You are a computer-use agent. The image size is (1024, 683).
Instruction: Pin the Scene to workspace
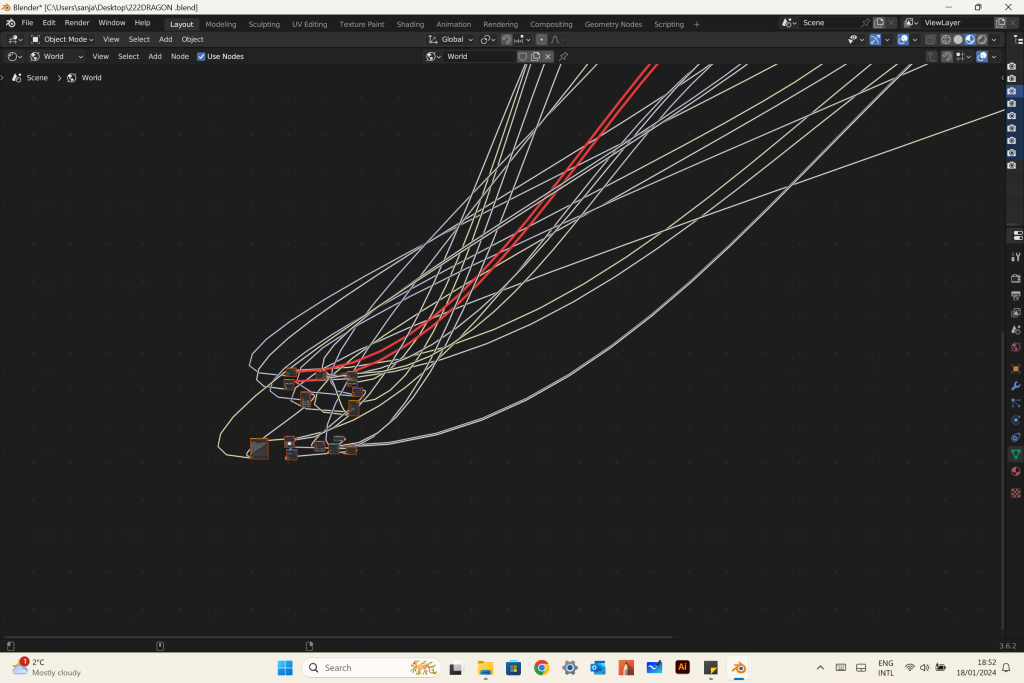coord(866,23)
